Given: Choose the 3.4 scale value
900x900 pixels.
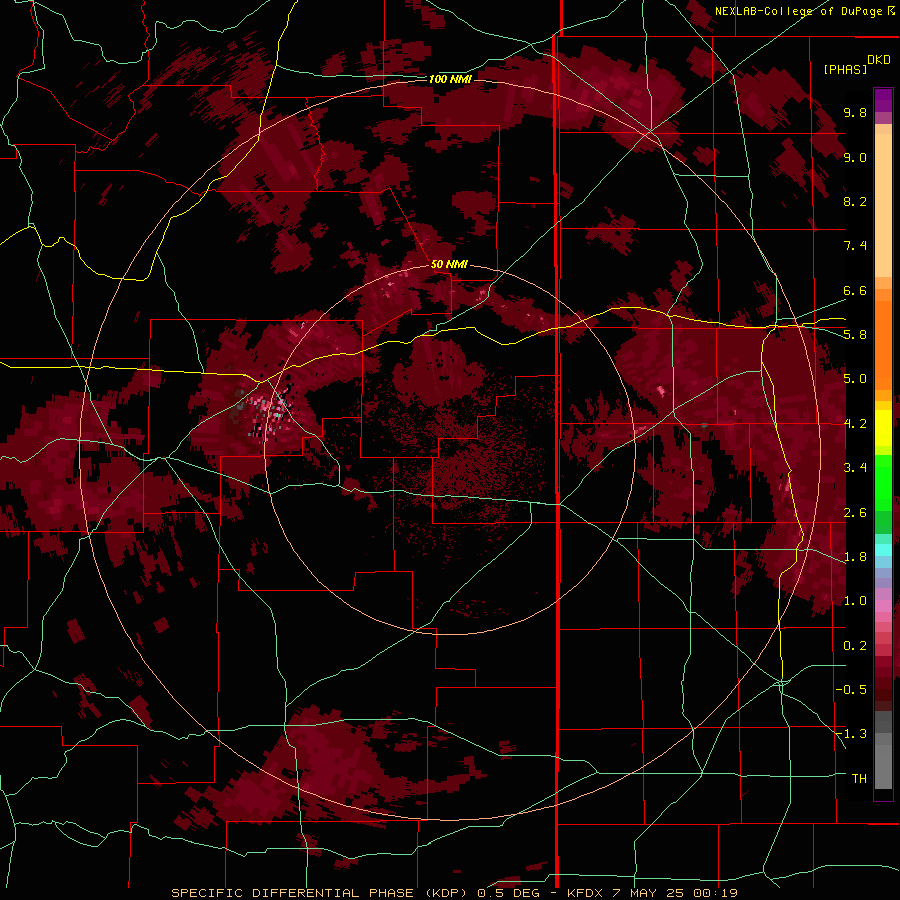Looking at the screenshot, I should point(855,468).
